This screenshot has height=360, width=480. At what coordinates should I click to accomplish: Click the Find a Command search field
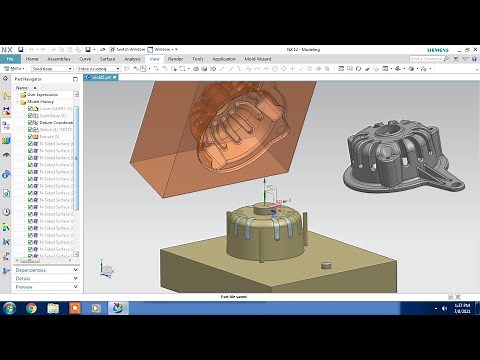[426, 59]
